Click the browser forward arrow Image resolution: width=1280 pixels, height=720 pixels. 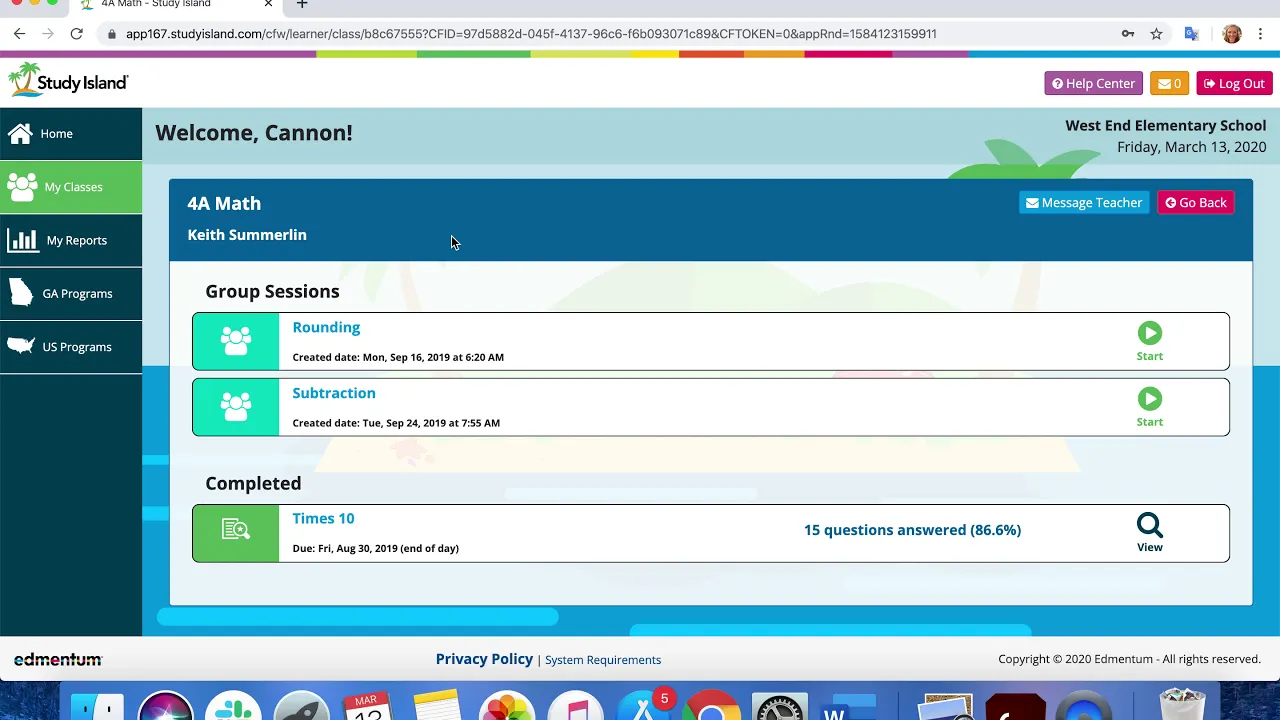coord(48,34)
